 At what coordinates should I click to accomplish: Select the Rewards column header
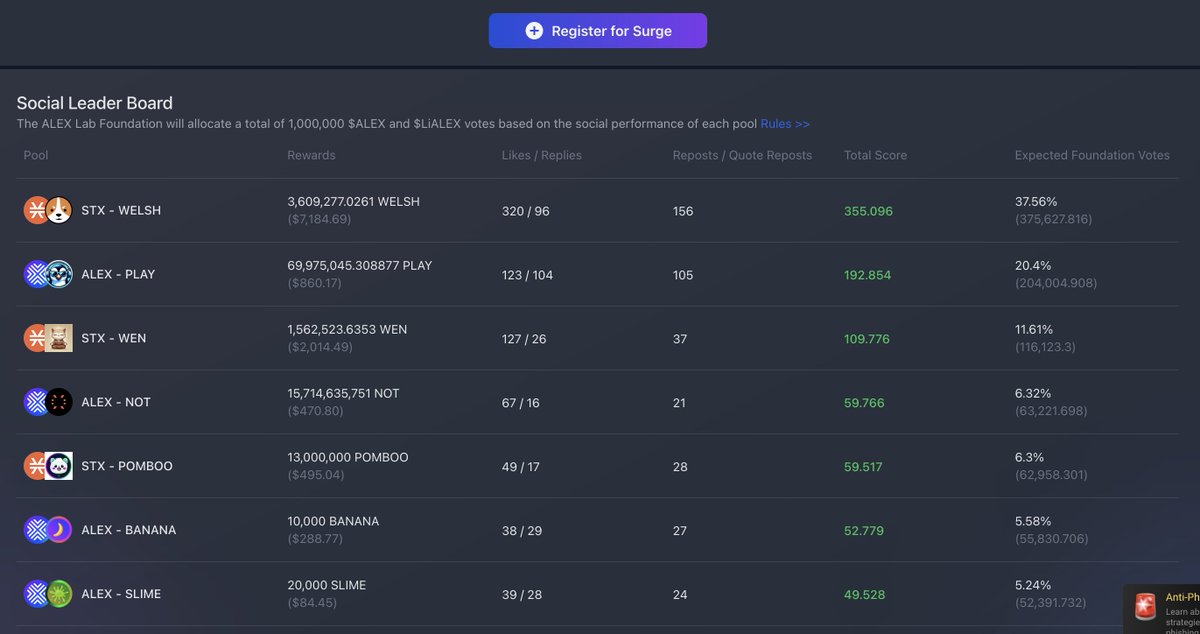[x=311, y=155]
